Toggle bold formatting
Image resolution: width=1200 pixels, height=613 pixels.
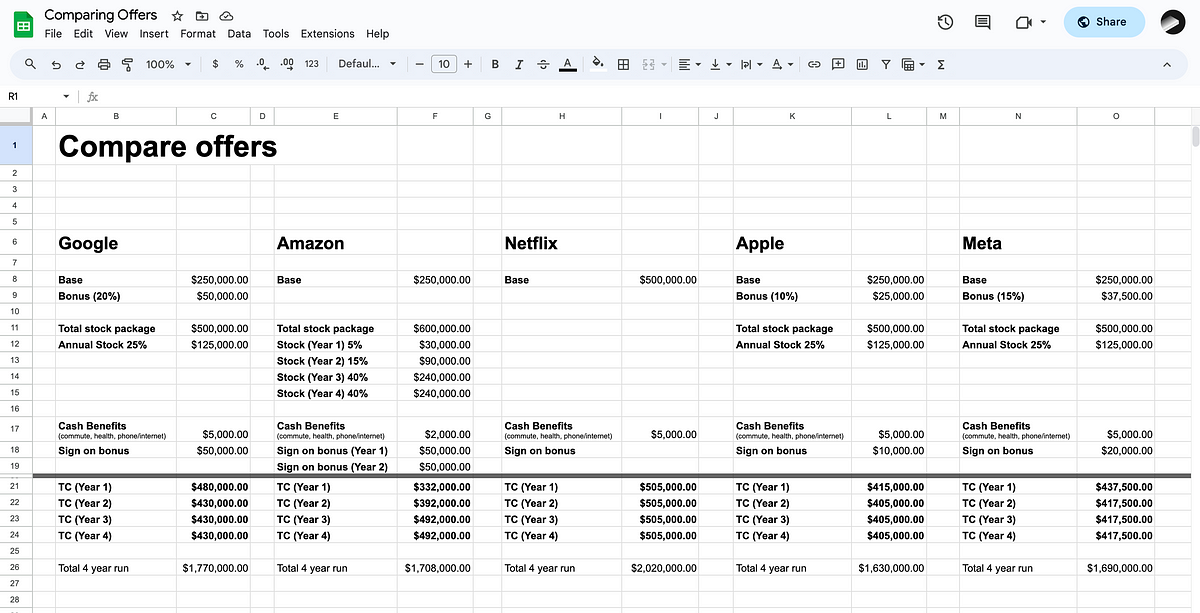[x=495, y=64]
